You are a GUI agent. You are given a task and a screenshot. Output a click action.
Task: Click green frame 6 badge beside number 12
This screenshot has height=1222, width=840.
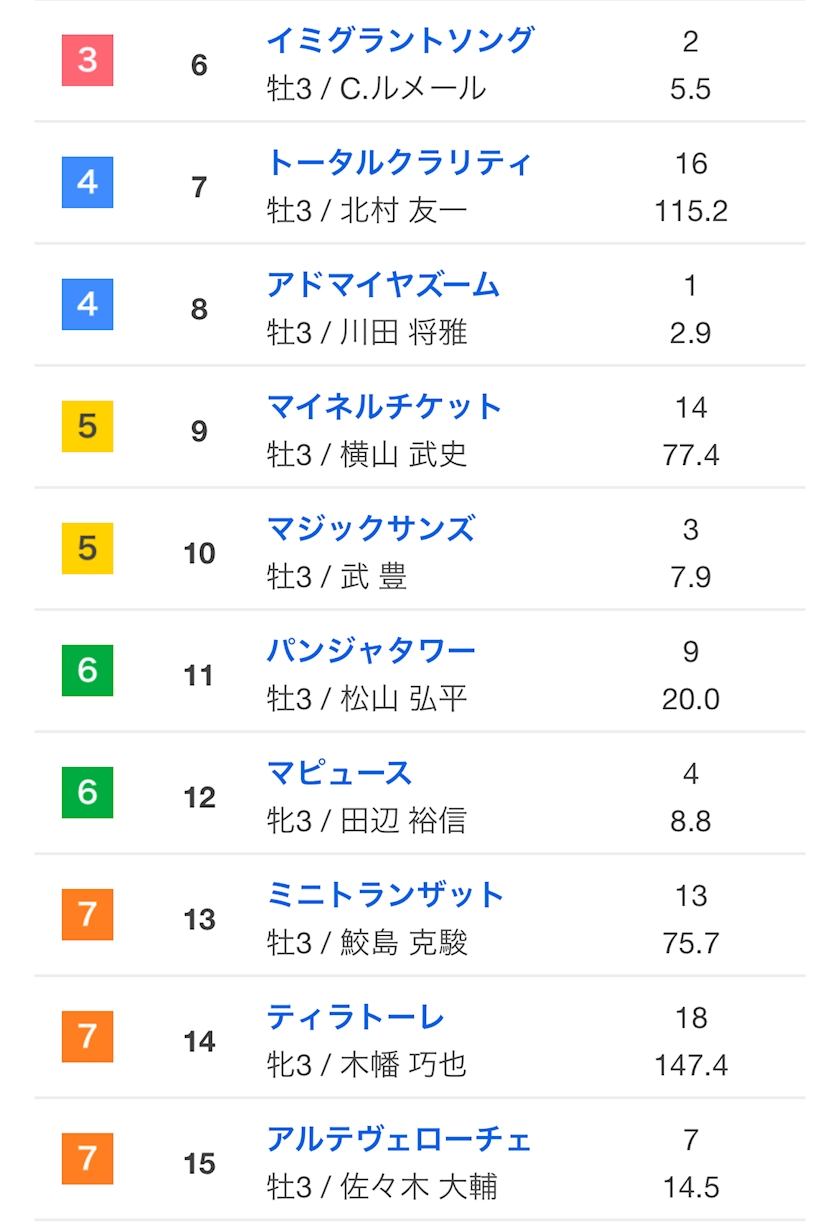coord(88,792)
